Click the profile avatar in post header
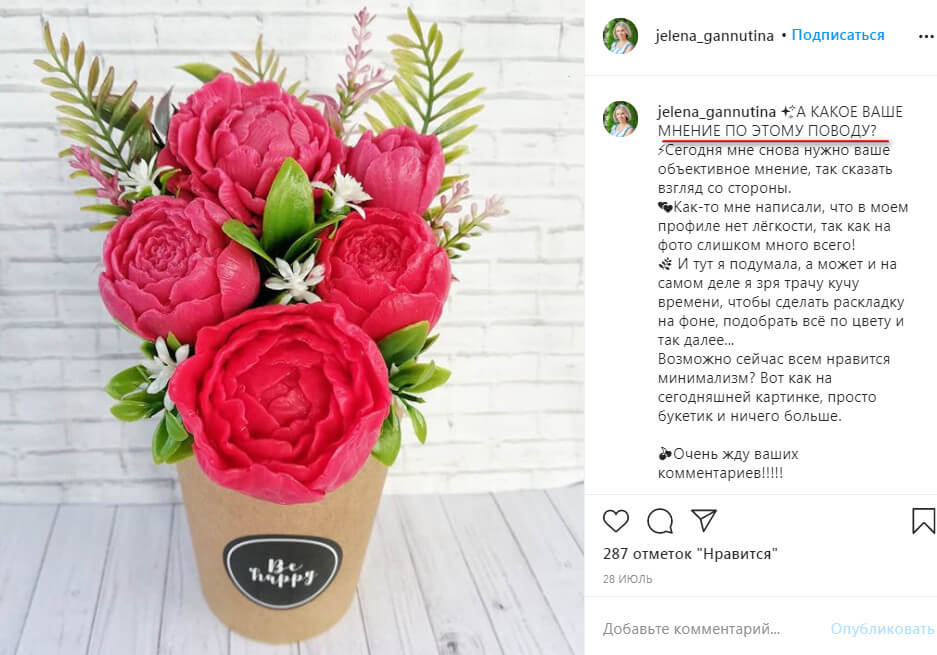 click(620, 35)
